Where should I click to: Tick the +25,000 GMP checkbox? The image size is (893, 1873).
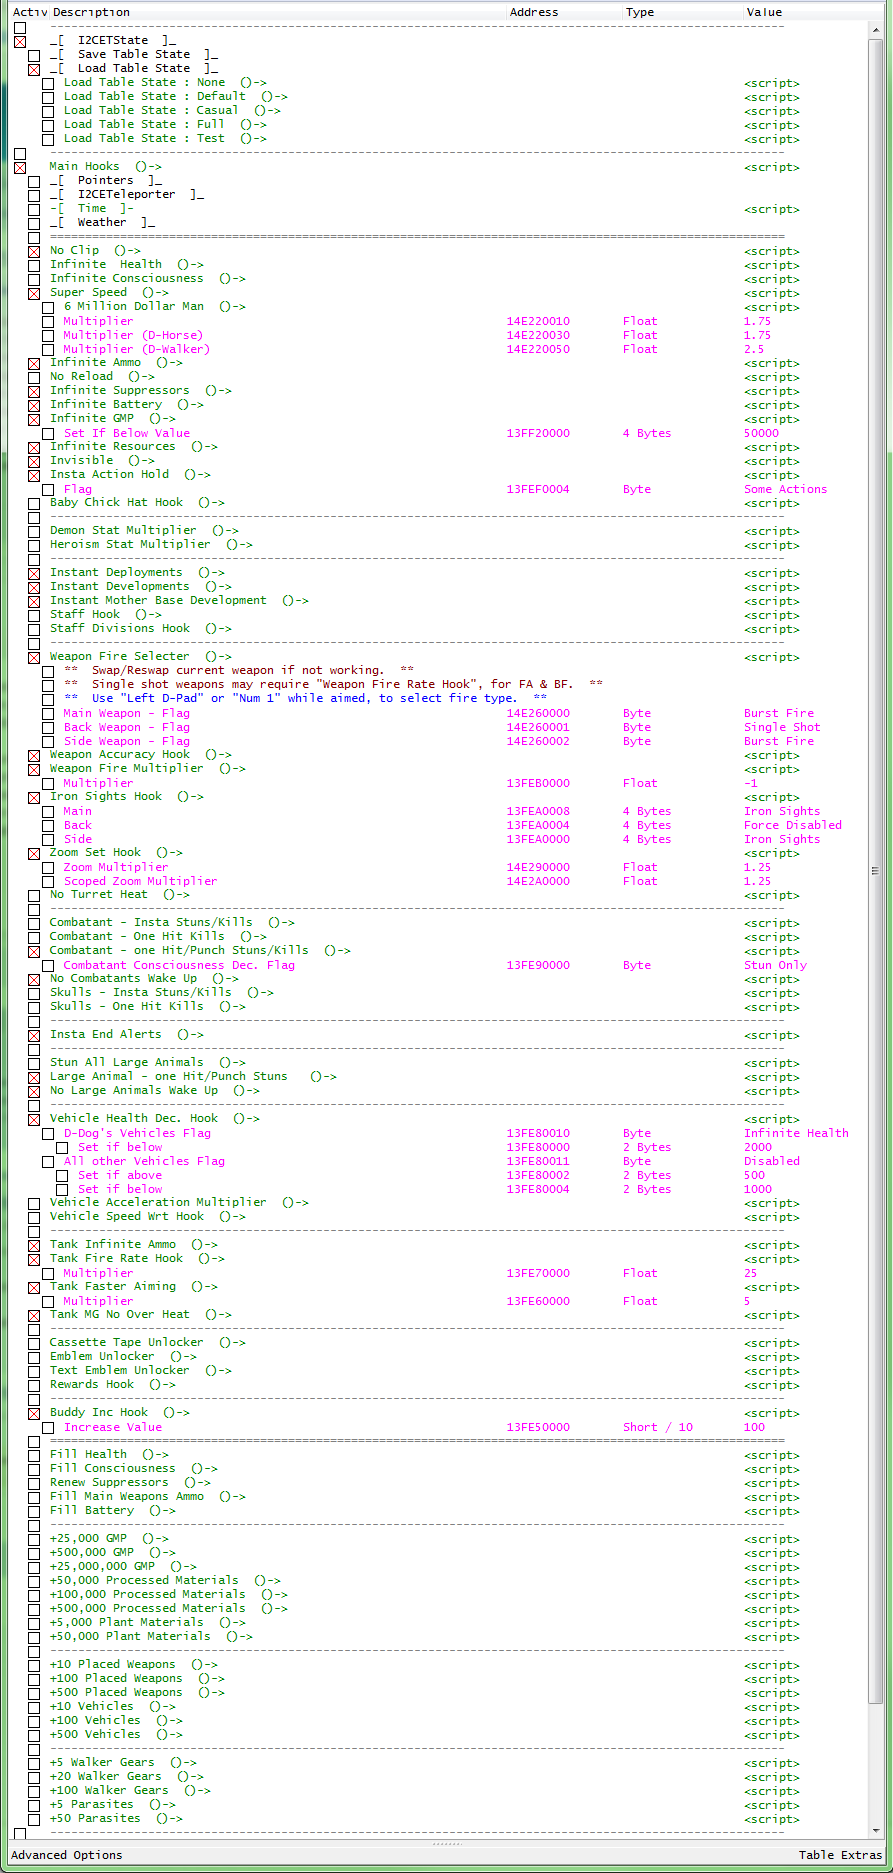coord(34,1540)
